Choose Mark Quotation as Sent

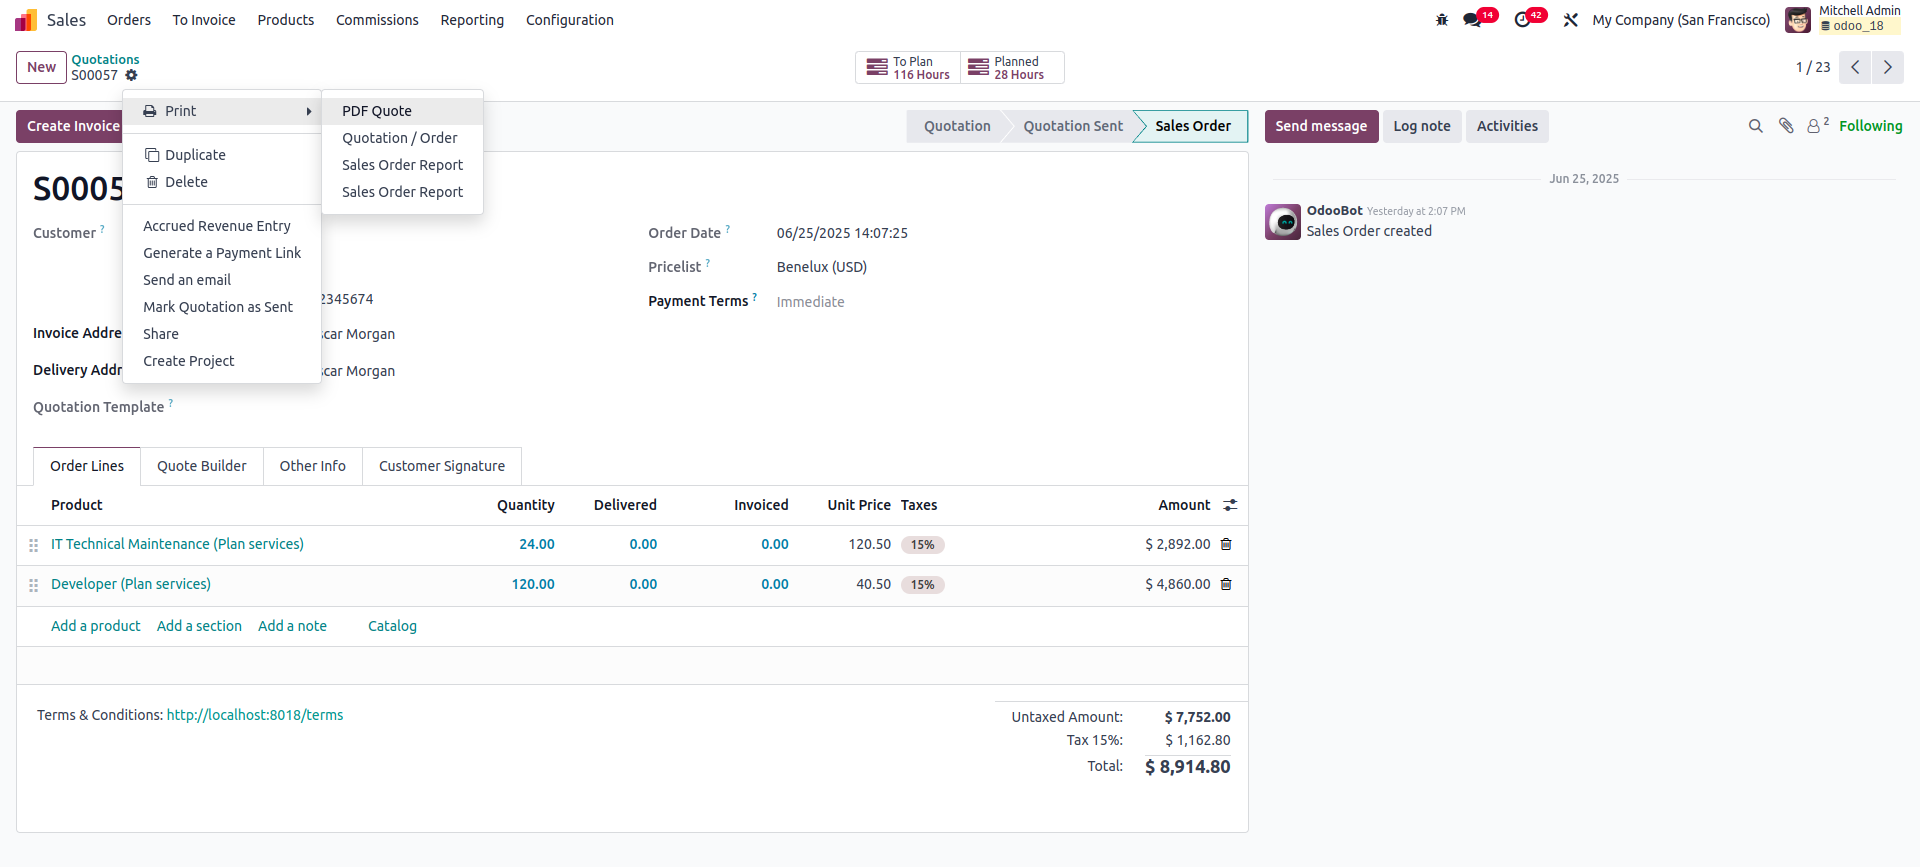pyautogui.click(x=222, y=307)
